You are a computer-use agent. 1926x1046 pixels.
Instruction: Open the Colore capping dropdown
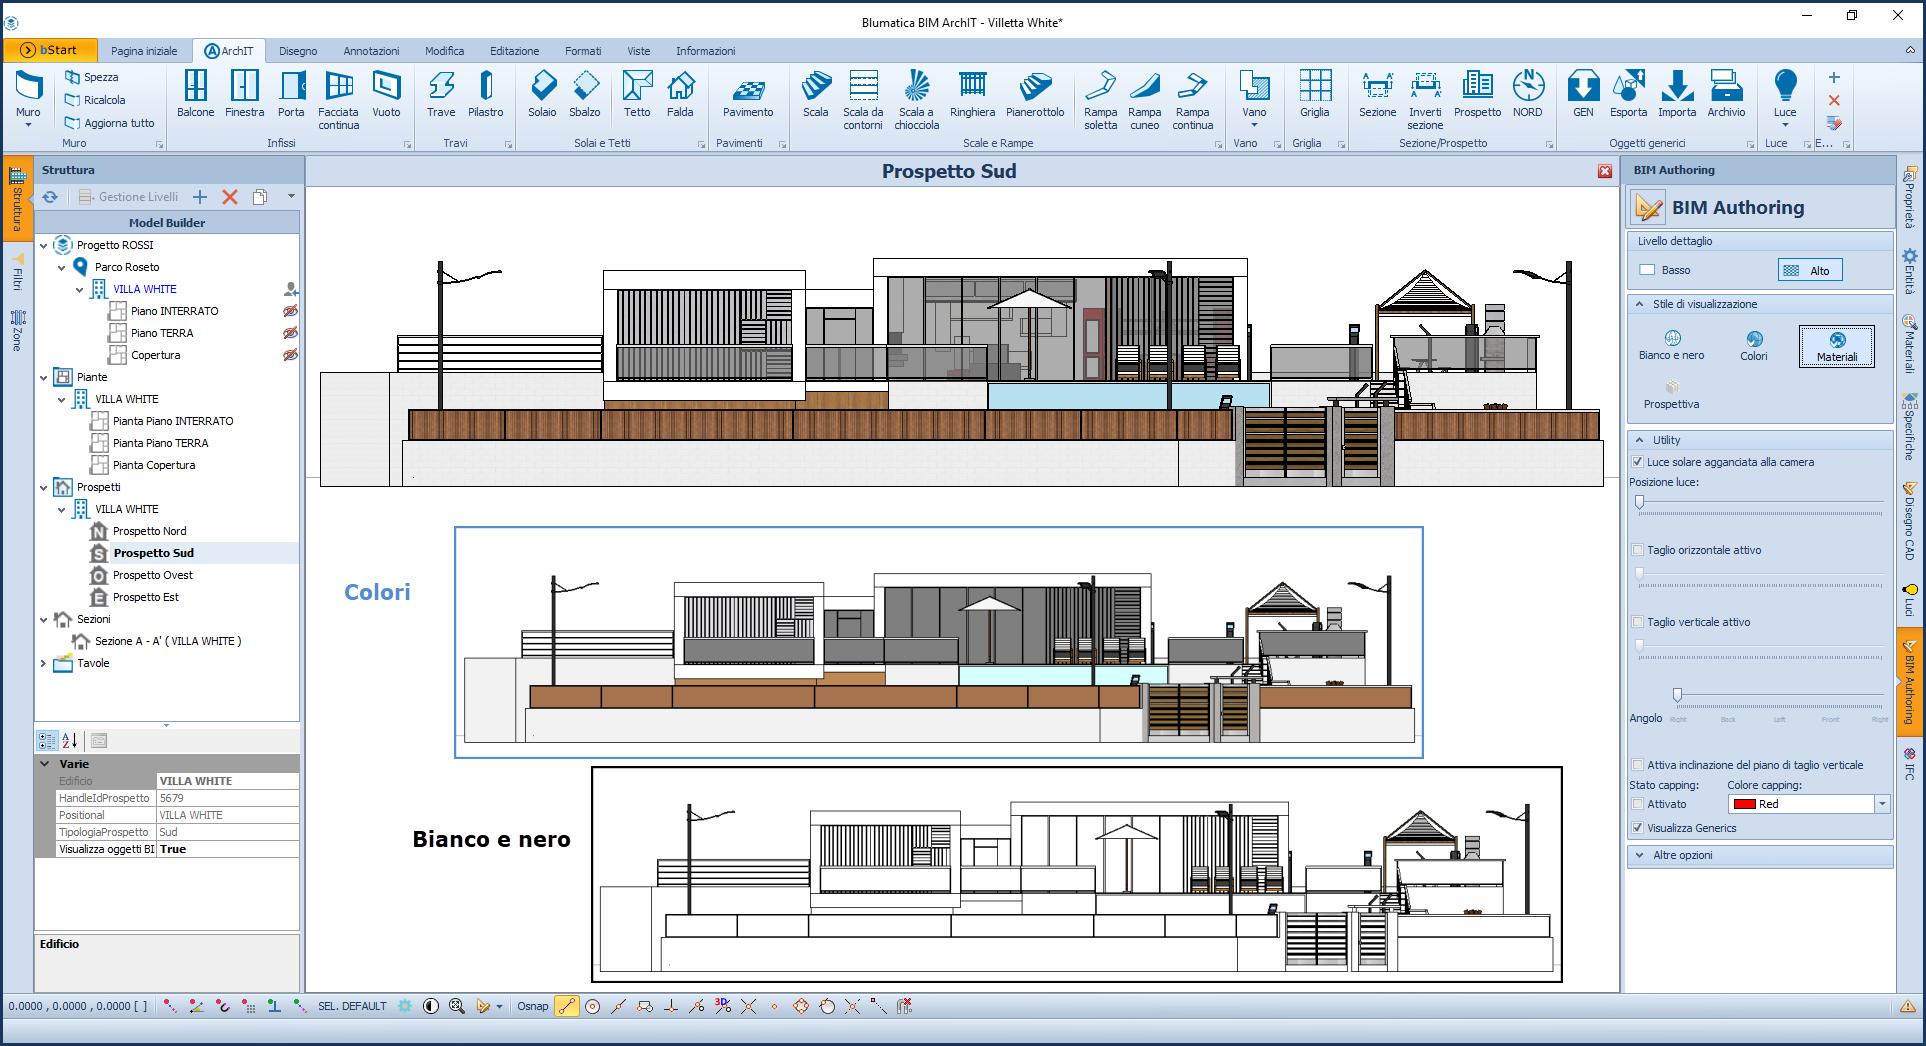coord(1882,804)
